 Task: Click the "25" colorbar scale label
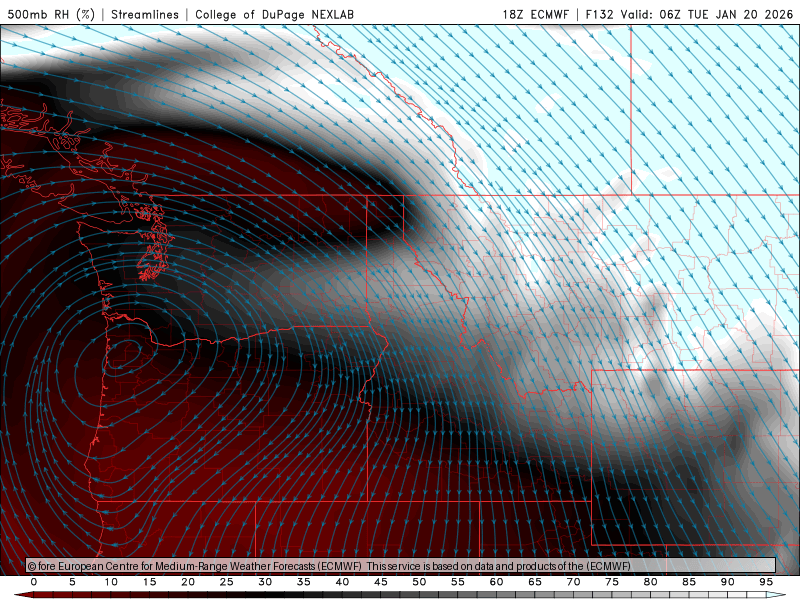point(227,582)
